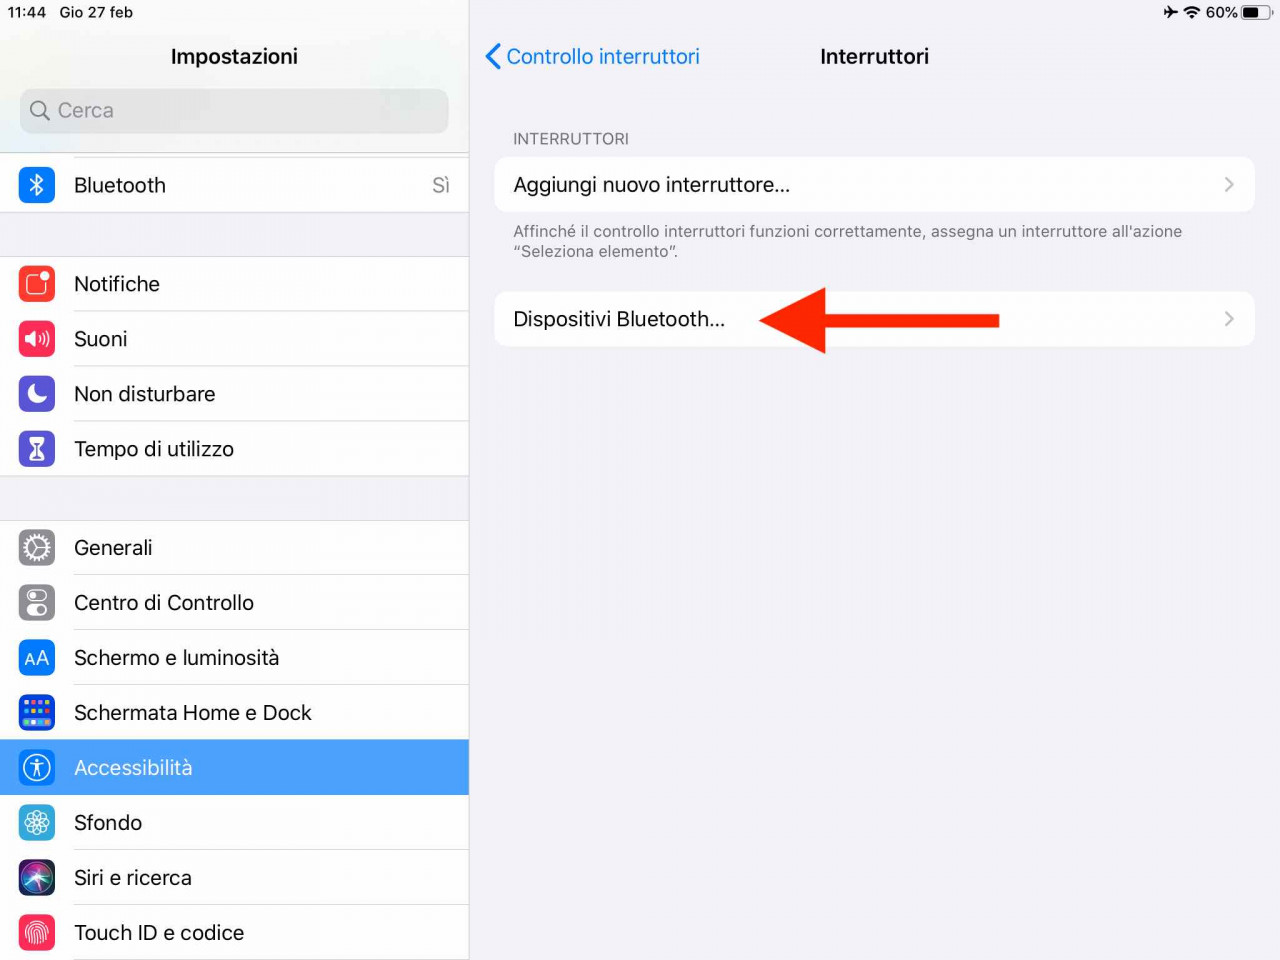
Task: Tap the Non disturbare moon icon
Action: [x=37, y=394]
